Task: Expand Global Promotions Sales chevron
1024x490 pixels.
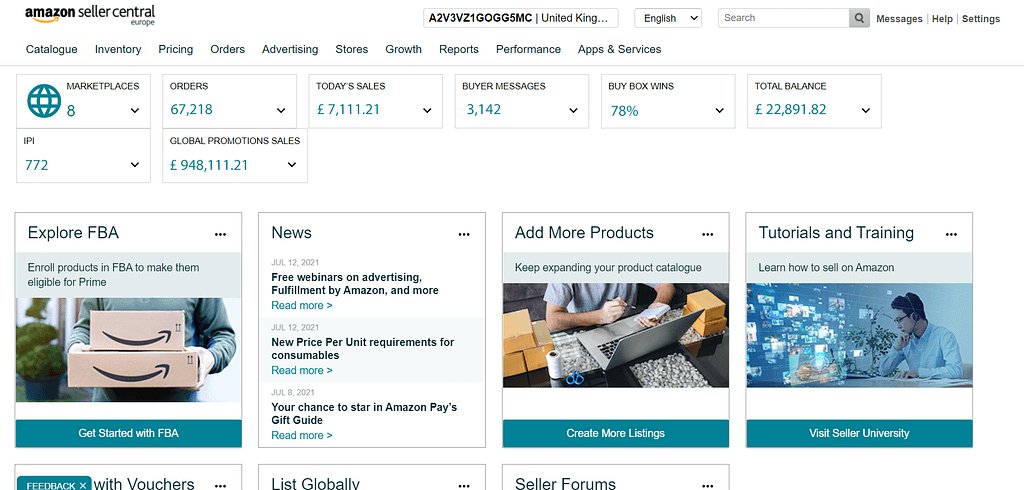Action: 292,165
